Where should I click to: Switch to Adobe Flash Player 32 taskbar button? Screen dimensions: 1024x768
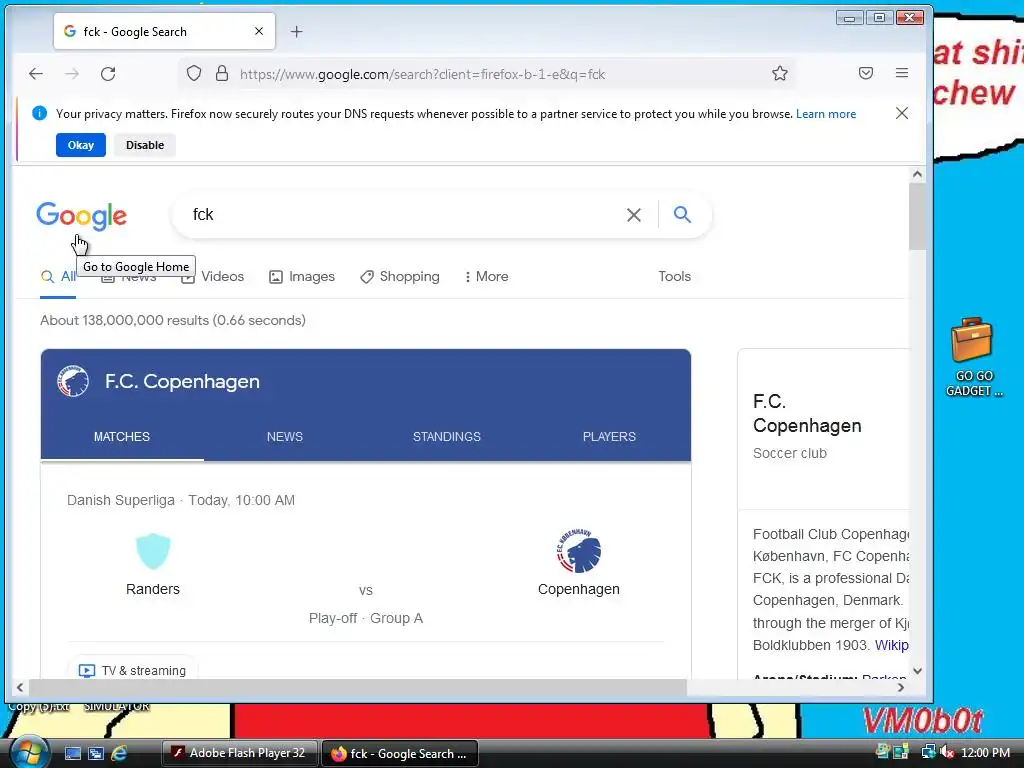point(239,753)
